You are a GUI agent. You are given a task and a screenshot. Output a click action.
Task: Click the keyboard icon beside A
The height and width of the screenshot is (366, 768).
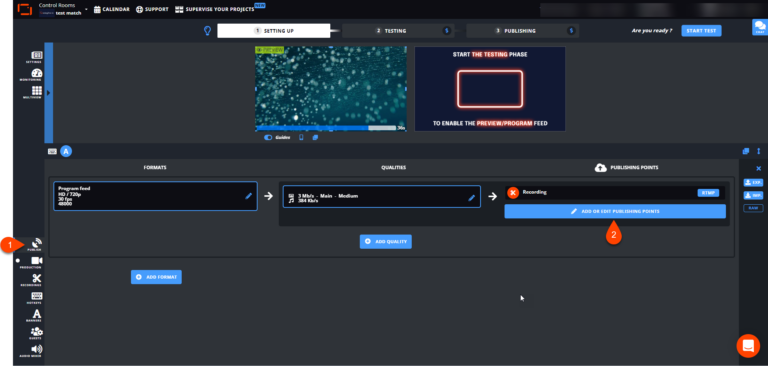(52, 151)
